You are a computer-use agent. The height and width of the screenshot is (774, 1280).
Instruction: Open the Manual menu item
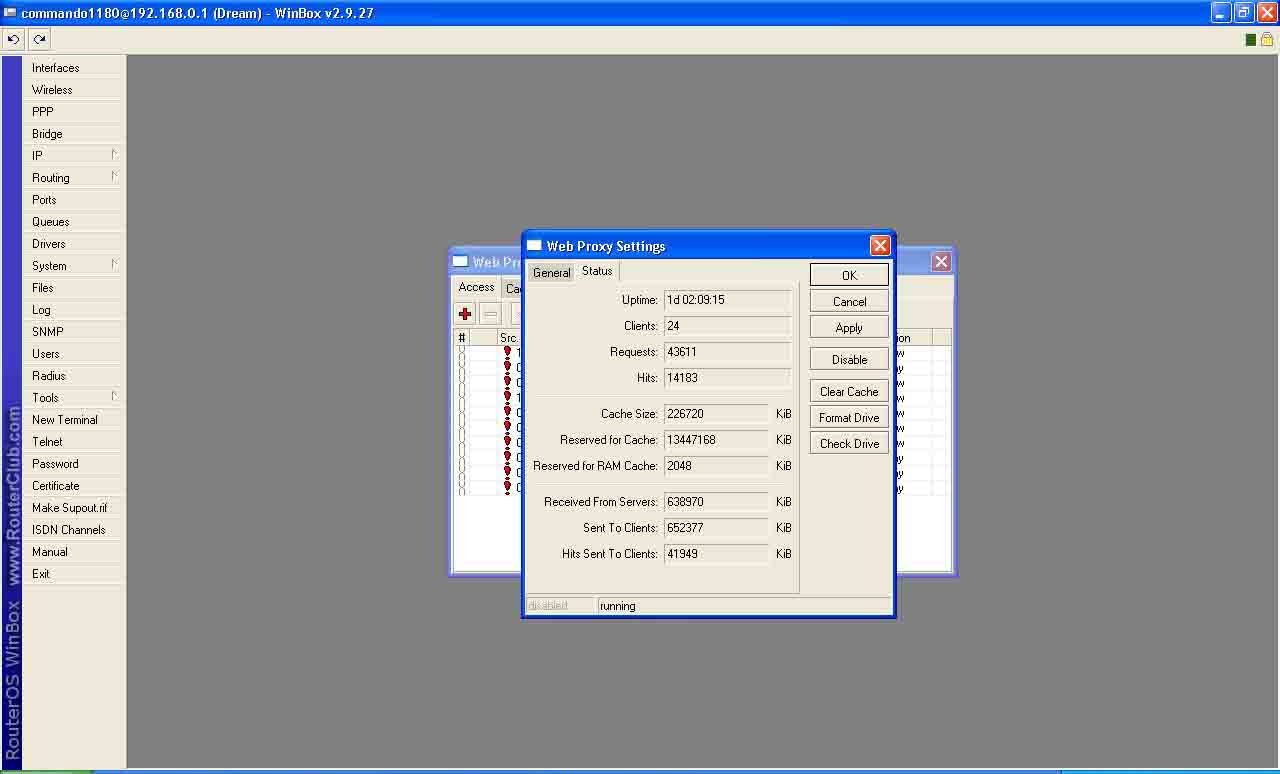pyautogui.click(x=73, y=551)
